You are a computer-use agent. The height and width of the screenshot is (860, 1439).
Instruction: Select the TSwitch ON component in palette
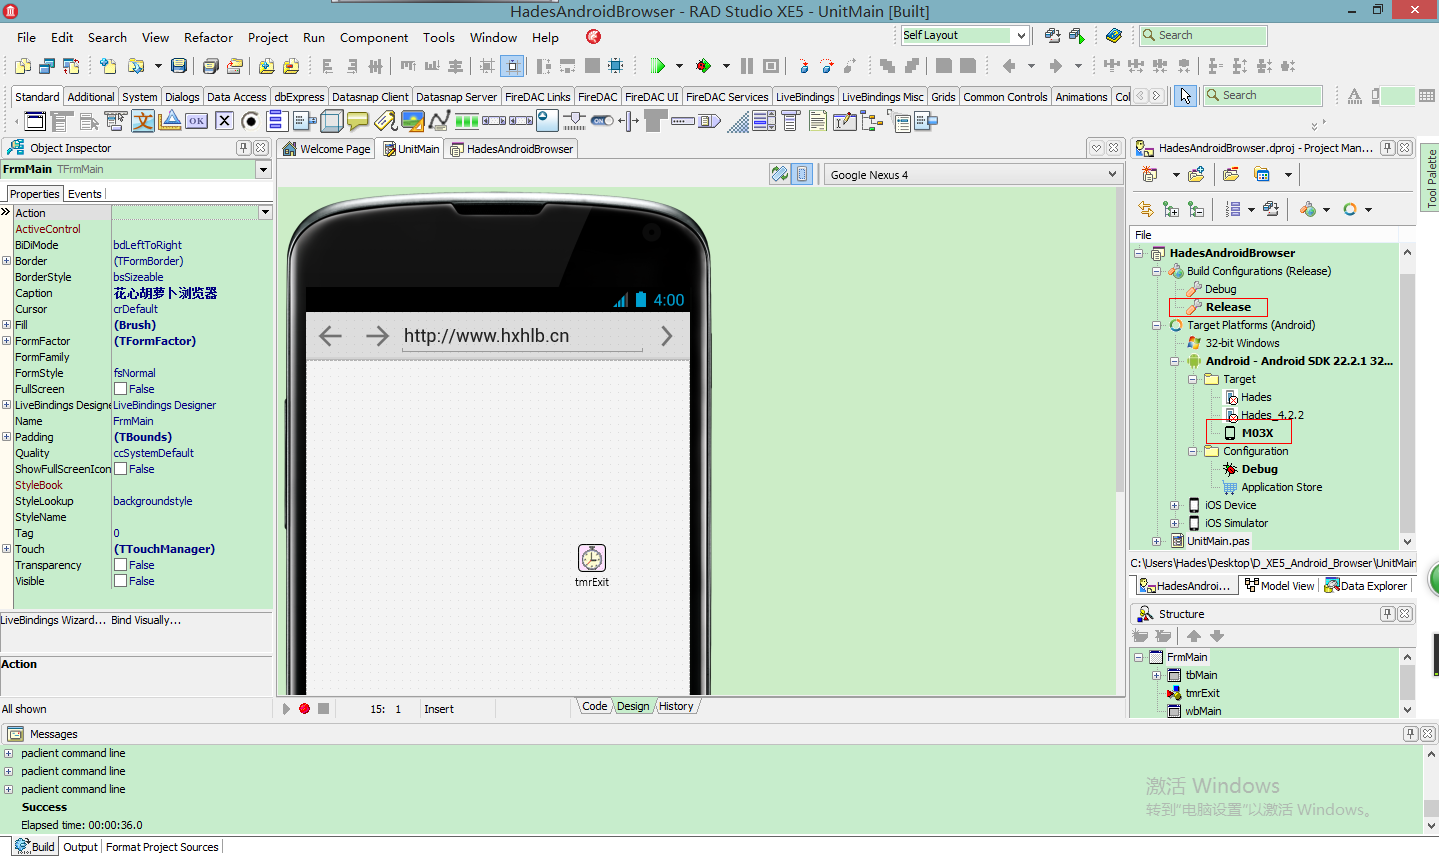(x=602, y=121)
